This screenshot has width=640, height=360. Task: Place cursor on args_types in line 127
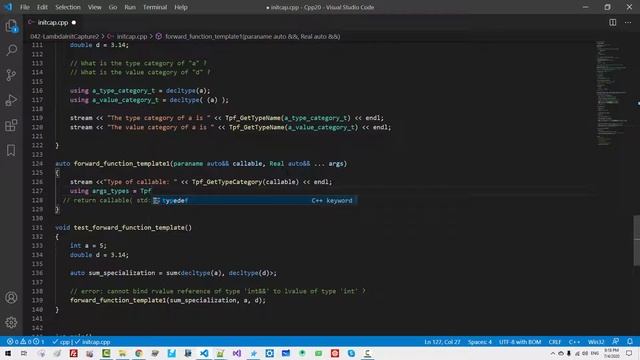click(x=110, y=191)
